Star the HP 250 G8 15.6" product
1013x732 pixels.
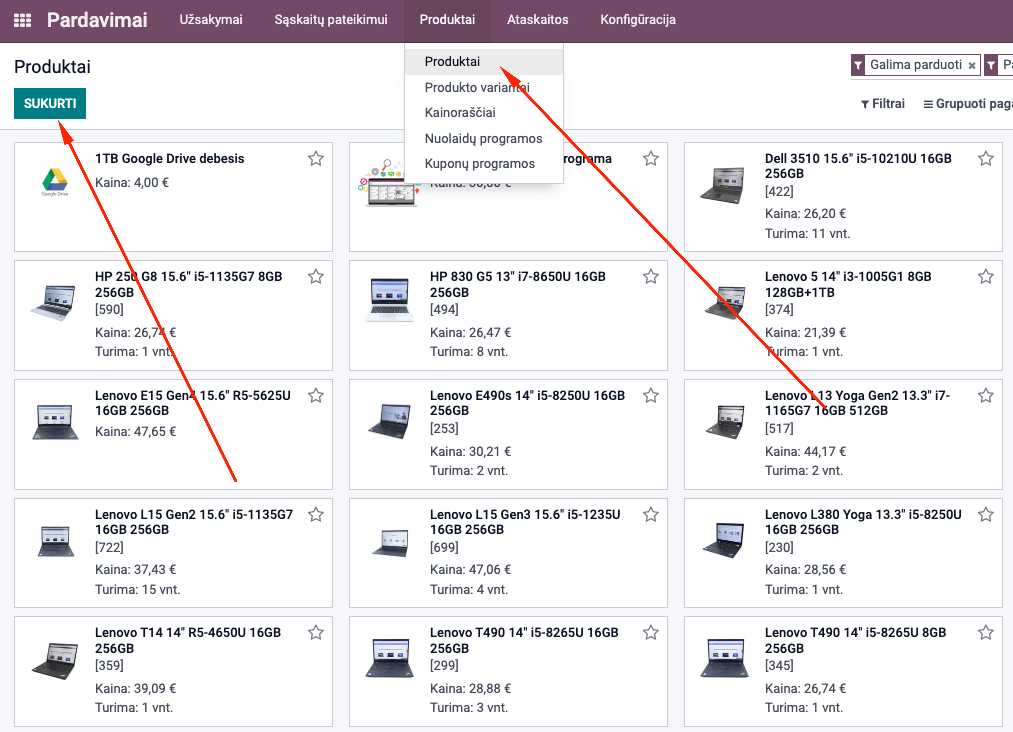point(315,277)
